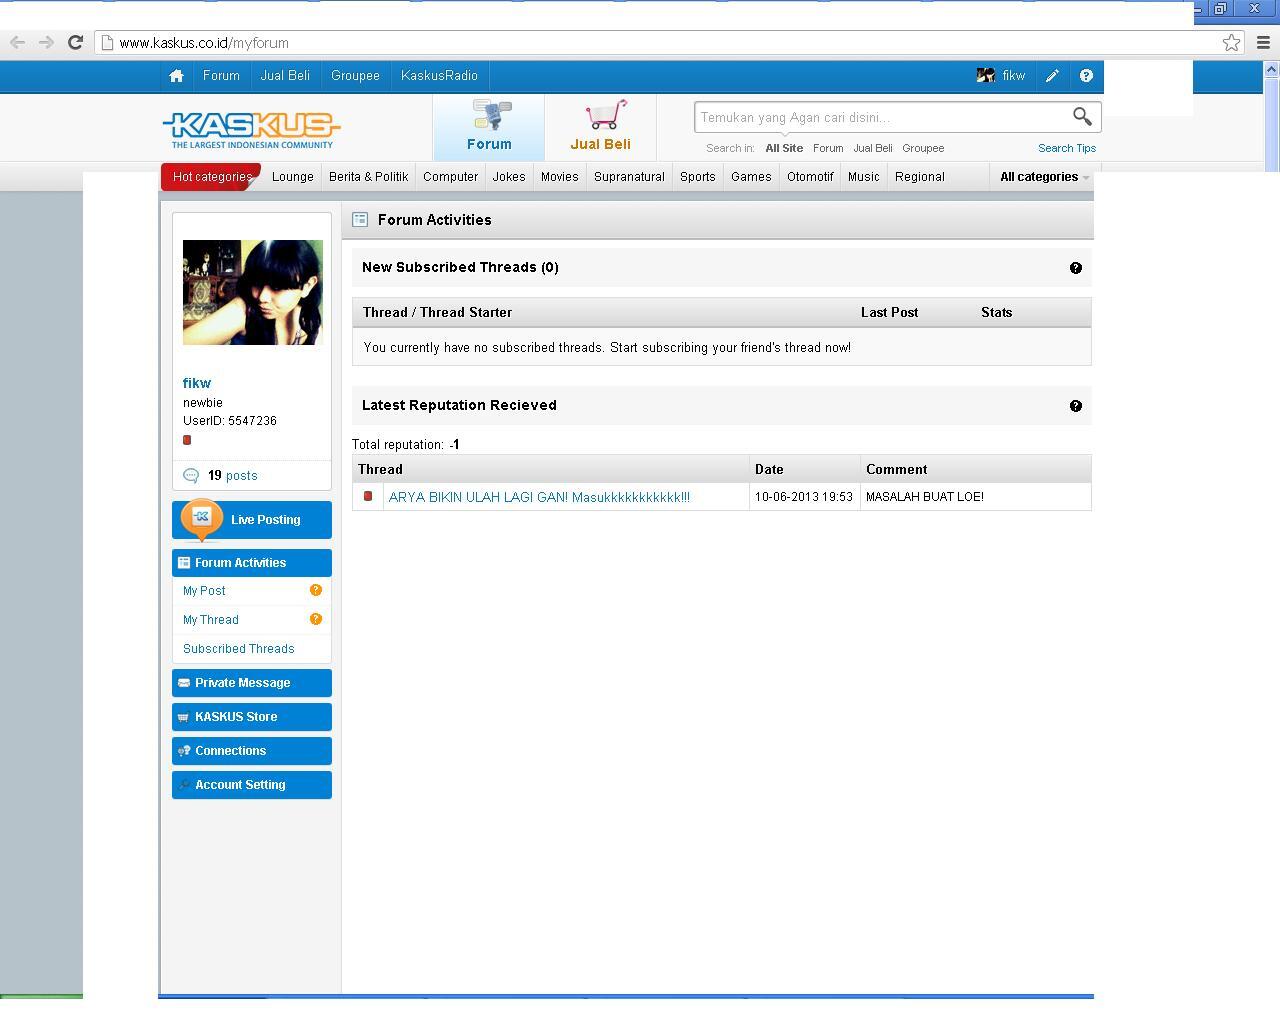View the 19 posts link
1280x1024 pixels.
[x=233, y=476]
